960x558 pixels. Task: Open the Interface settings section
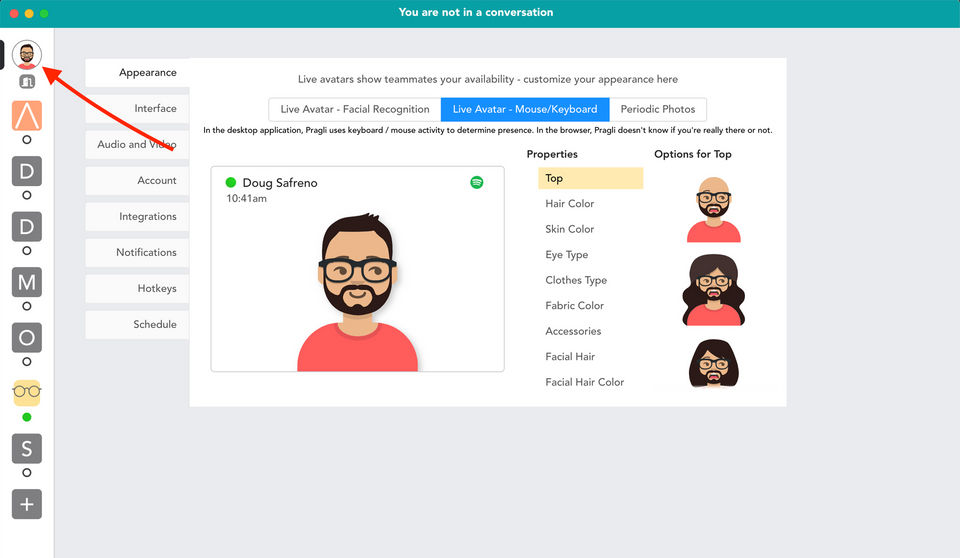[137, 108]
